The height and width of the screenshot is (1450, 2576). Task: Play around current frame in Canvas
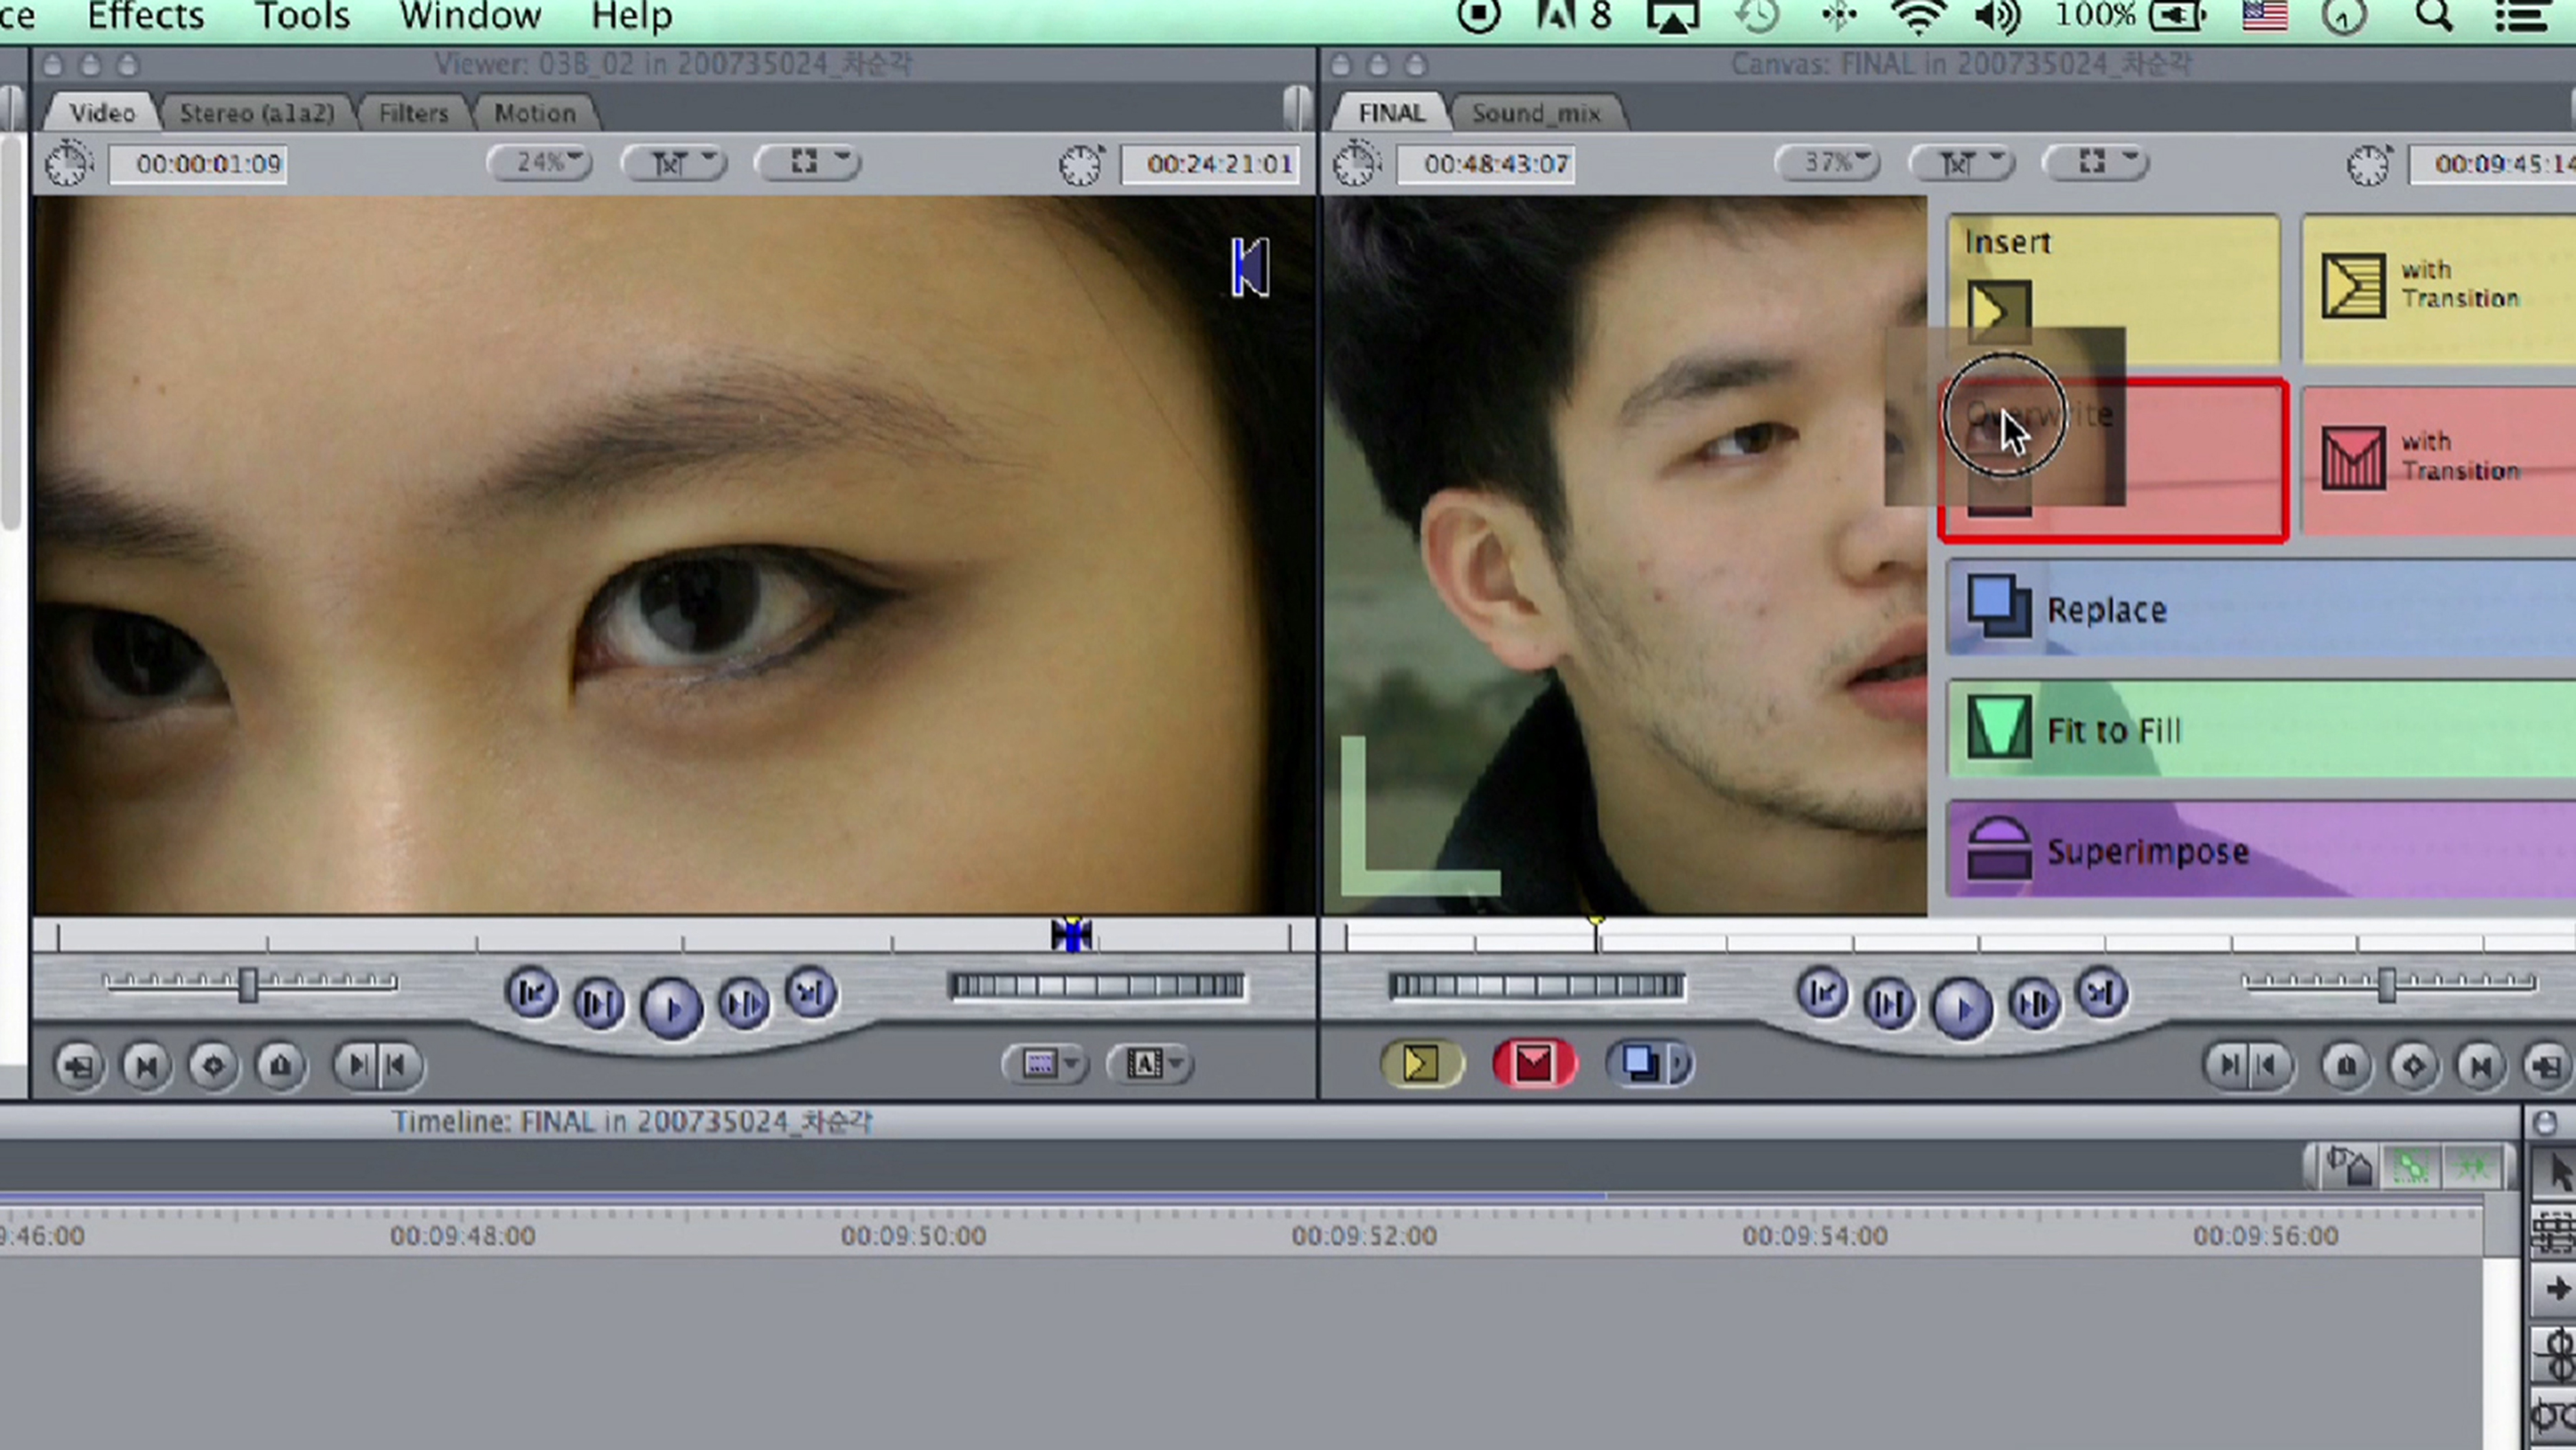tap(2034, 1003)
